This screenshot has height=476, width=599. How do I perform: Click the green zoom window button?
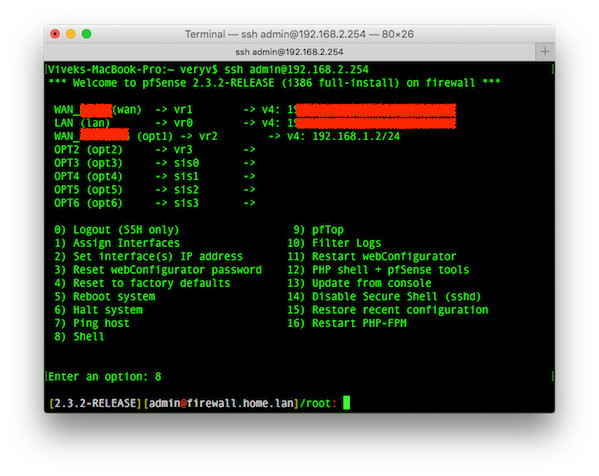[87, 34]
